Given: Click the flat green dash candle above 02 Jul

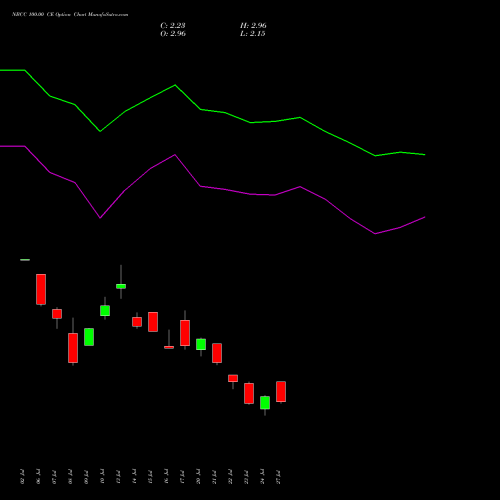Looking at the screenshot, I should [25, 260].
